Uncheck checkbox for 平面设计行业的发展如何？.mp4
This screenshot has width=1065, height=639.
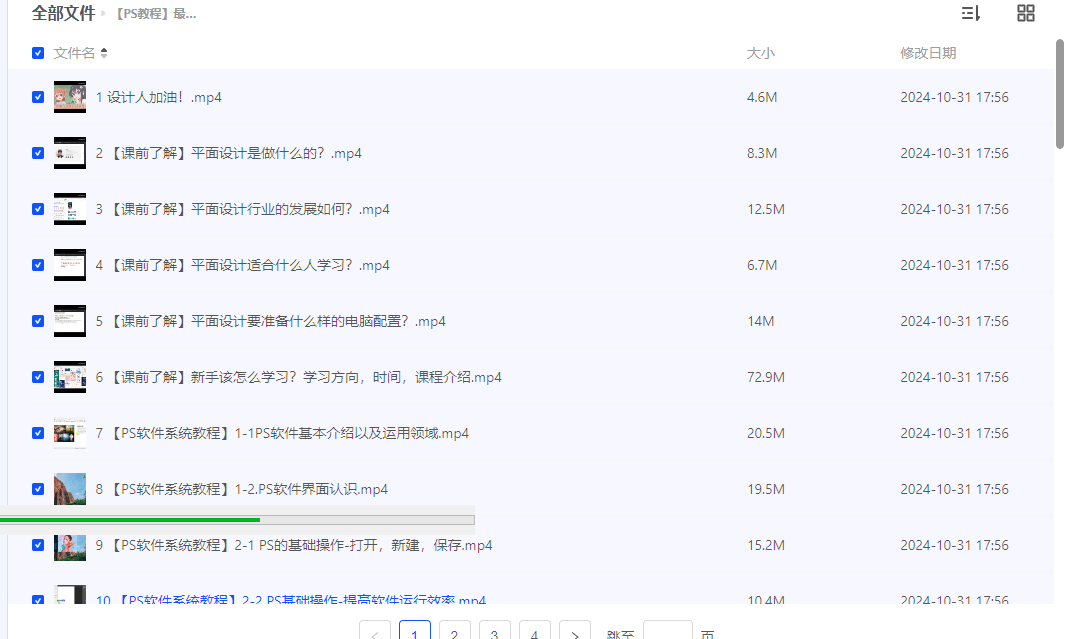pyautogui.click(x=38, y=209)
